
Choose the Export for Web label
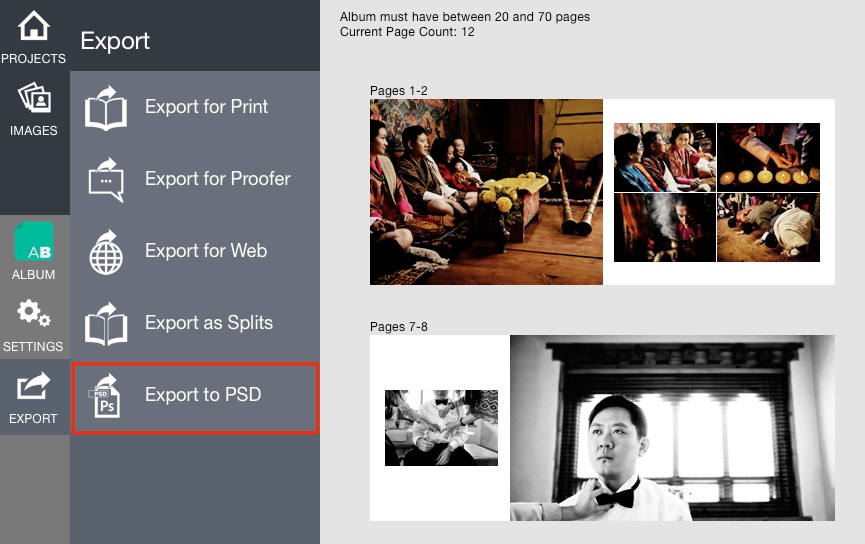[206, 250]
